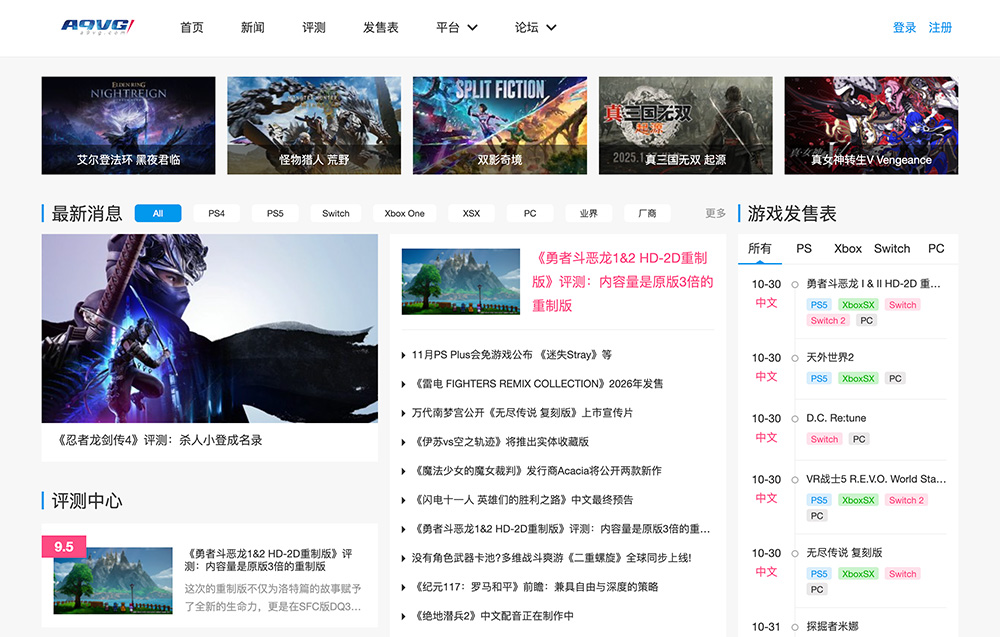Click the A9VG site logo
Viewport: 1000px width, 637px height.
[97, 27]
